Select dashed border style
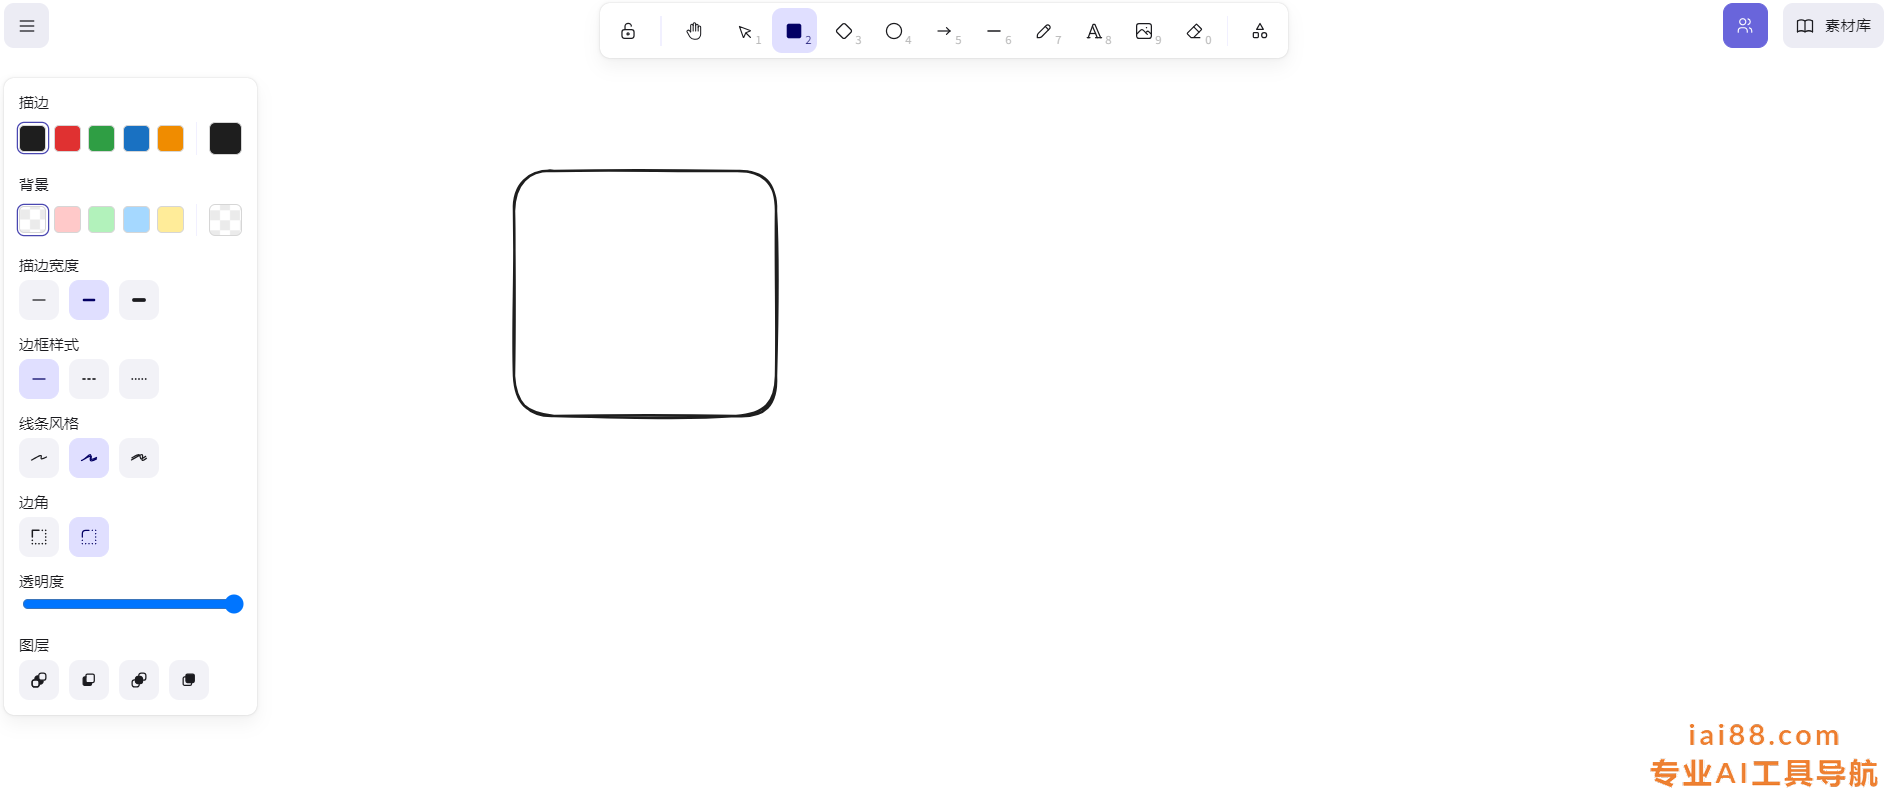1890x799 pixels. click(89, 379)
